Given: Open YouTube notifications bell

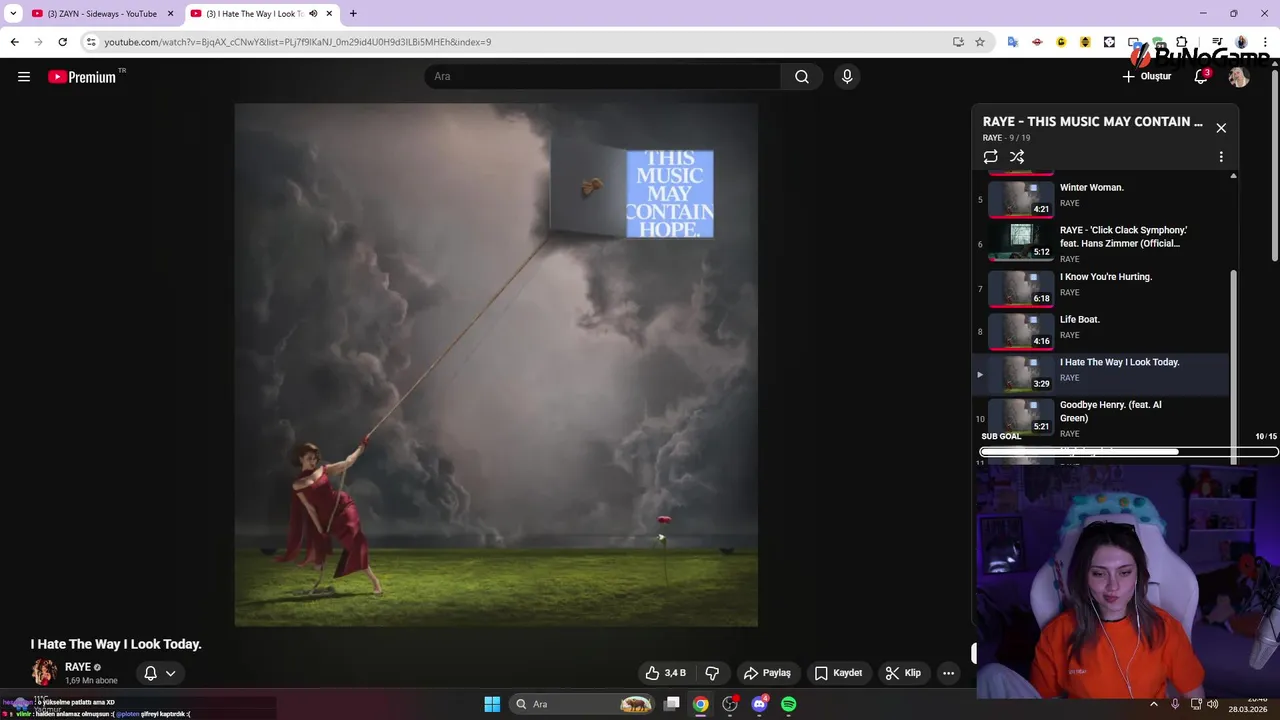Looking at the screenshot, I should (x=1201, y=77).
